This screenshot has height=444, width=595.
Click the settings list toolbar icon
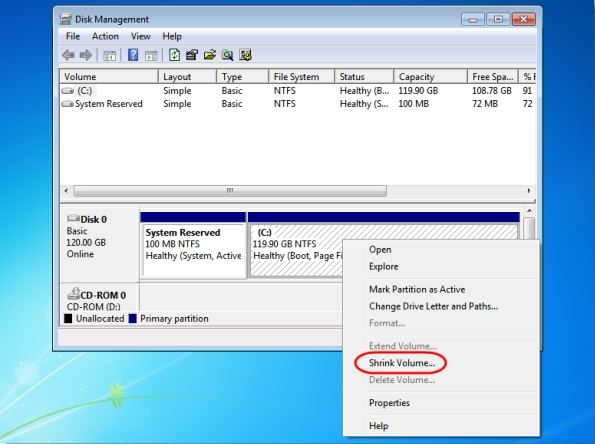click(x=246, y=55)
